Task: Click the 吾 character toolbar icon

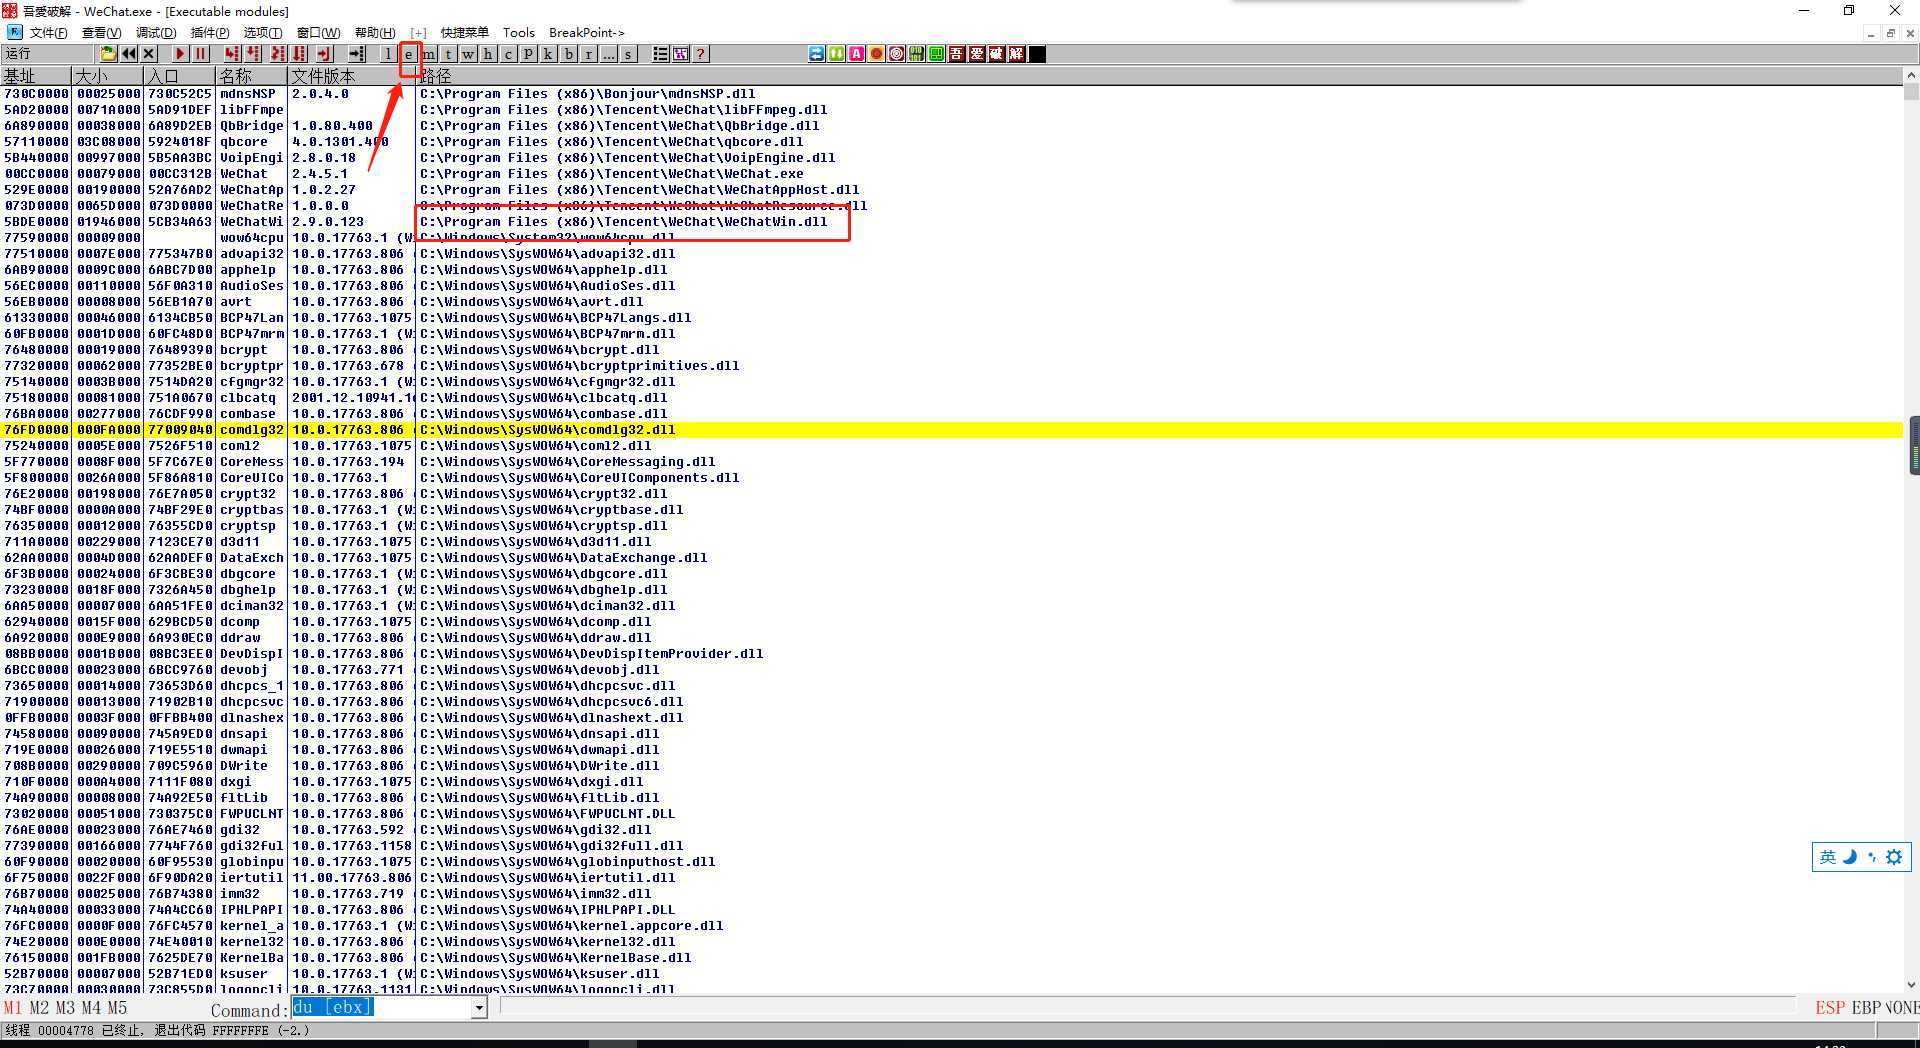Action: [957, 54]
